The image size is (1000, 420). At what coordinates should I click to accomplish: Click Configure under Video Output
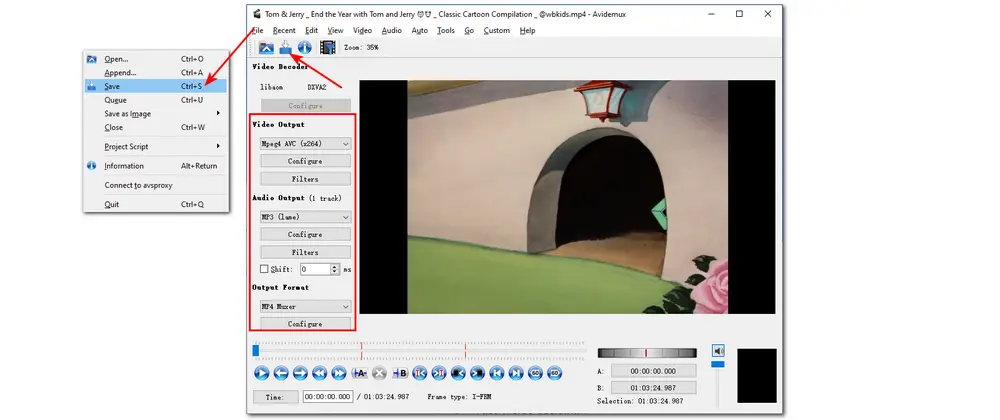click(x=305, y=161)
